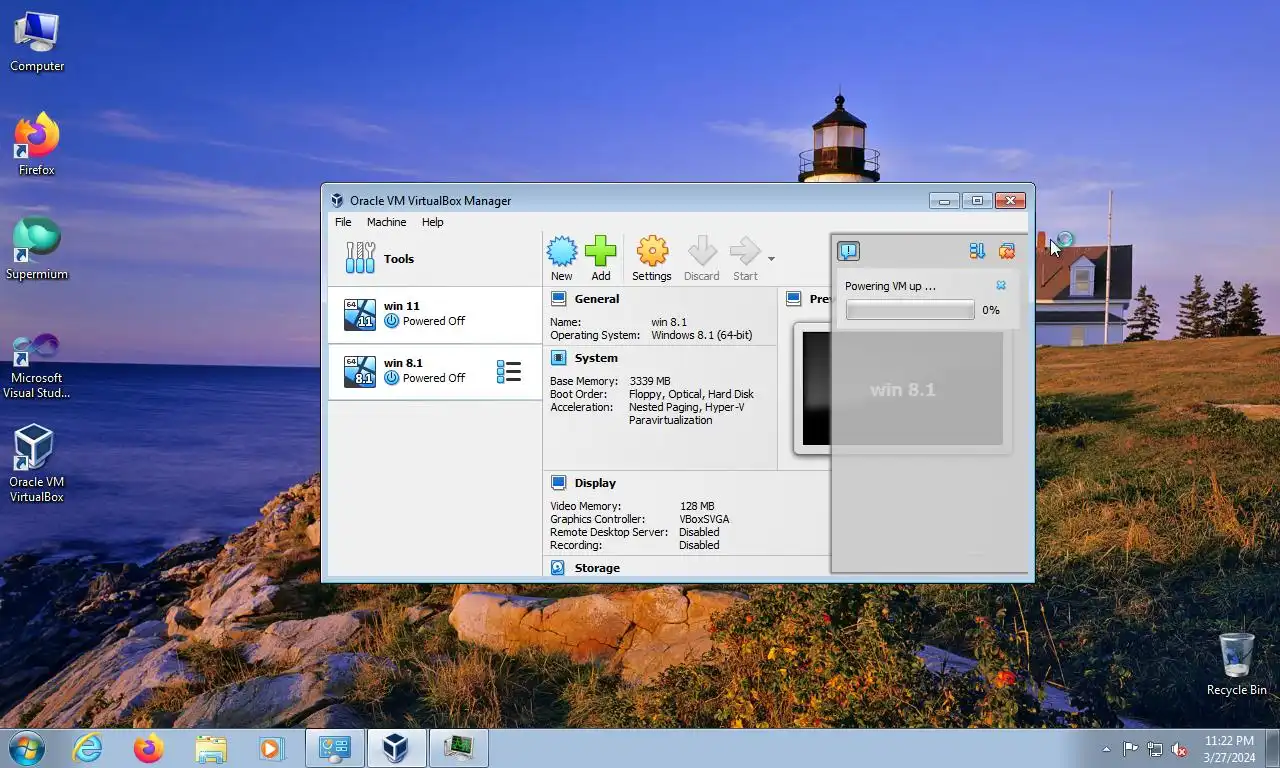Open Windows Explorer folder from taskbar
The height and width of the screenshot is (768, 1280).
210,748
